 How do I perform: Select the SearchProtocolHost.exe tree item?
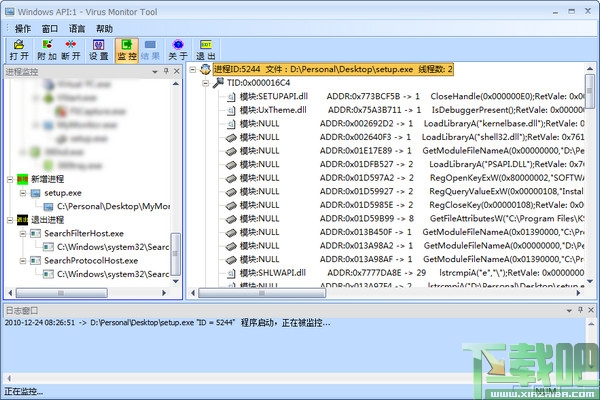click(91, 261)
